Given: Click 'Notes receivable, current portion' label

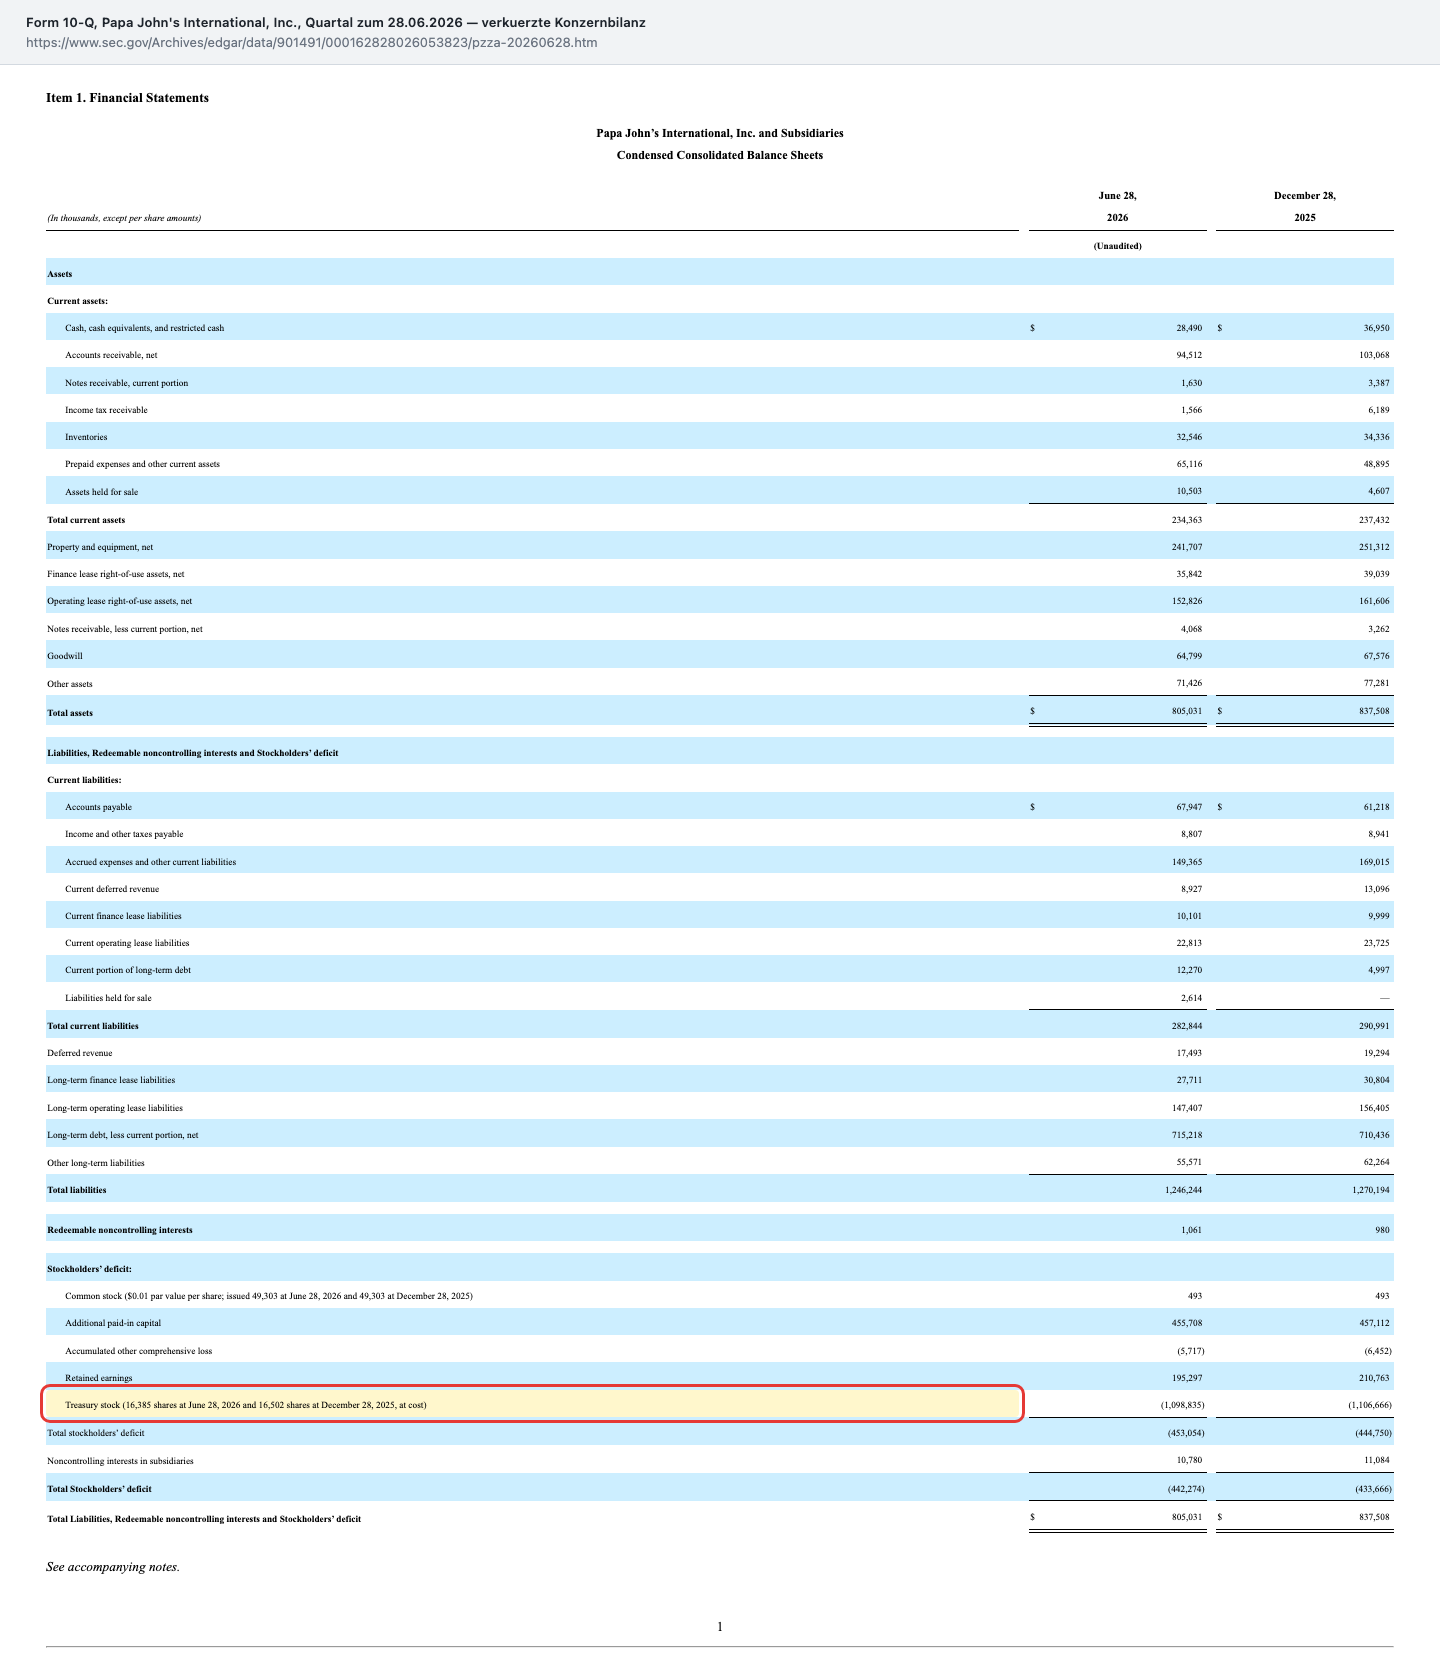Looking at the screenshot, I should tap(127, 383).
